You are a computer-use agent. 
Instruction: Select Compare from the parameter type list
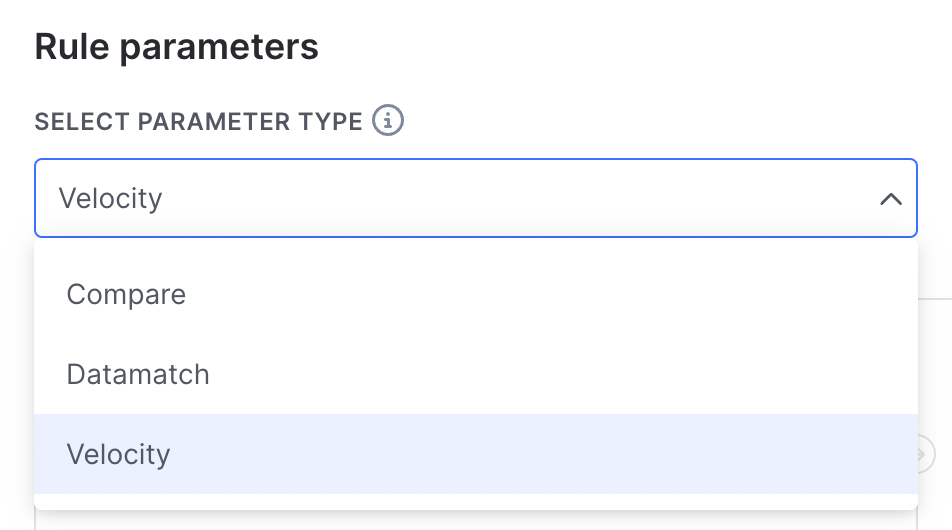[476, 294]
